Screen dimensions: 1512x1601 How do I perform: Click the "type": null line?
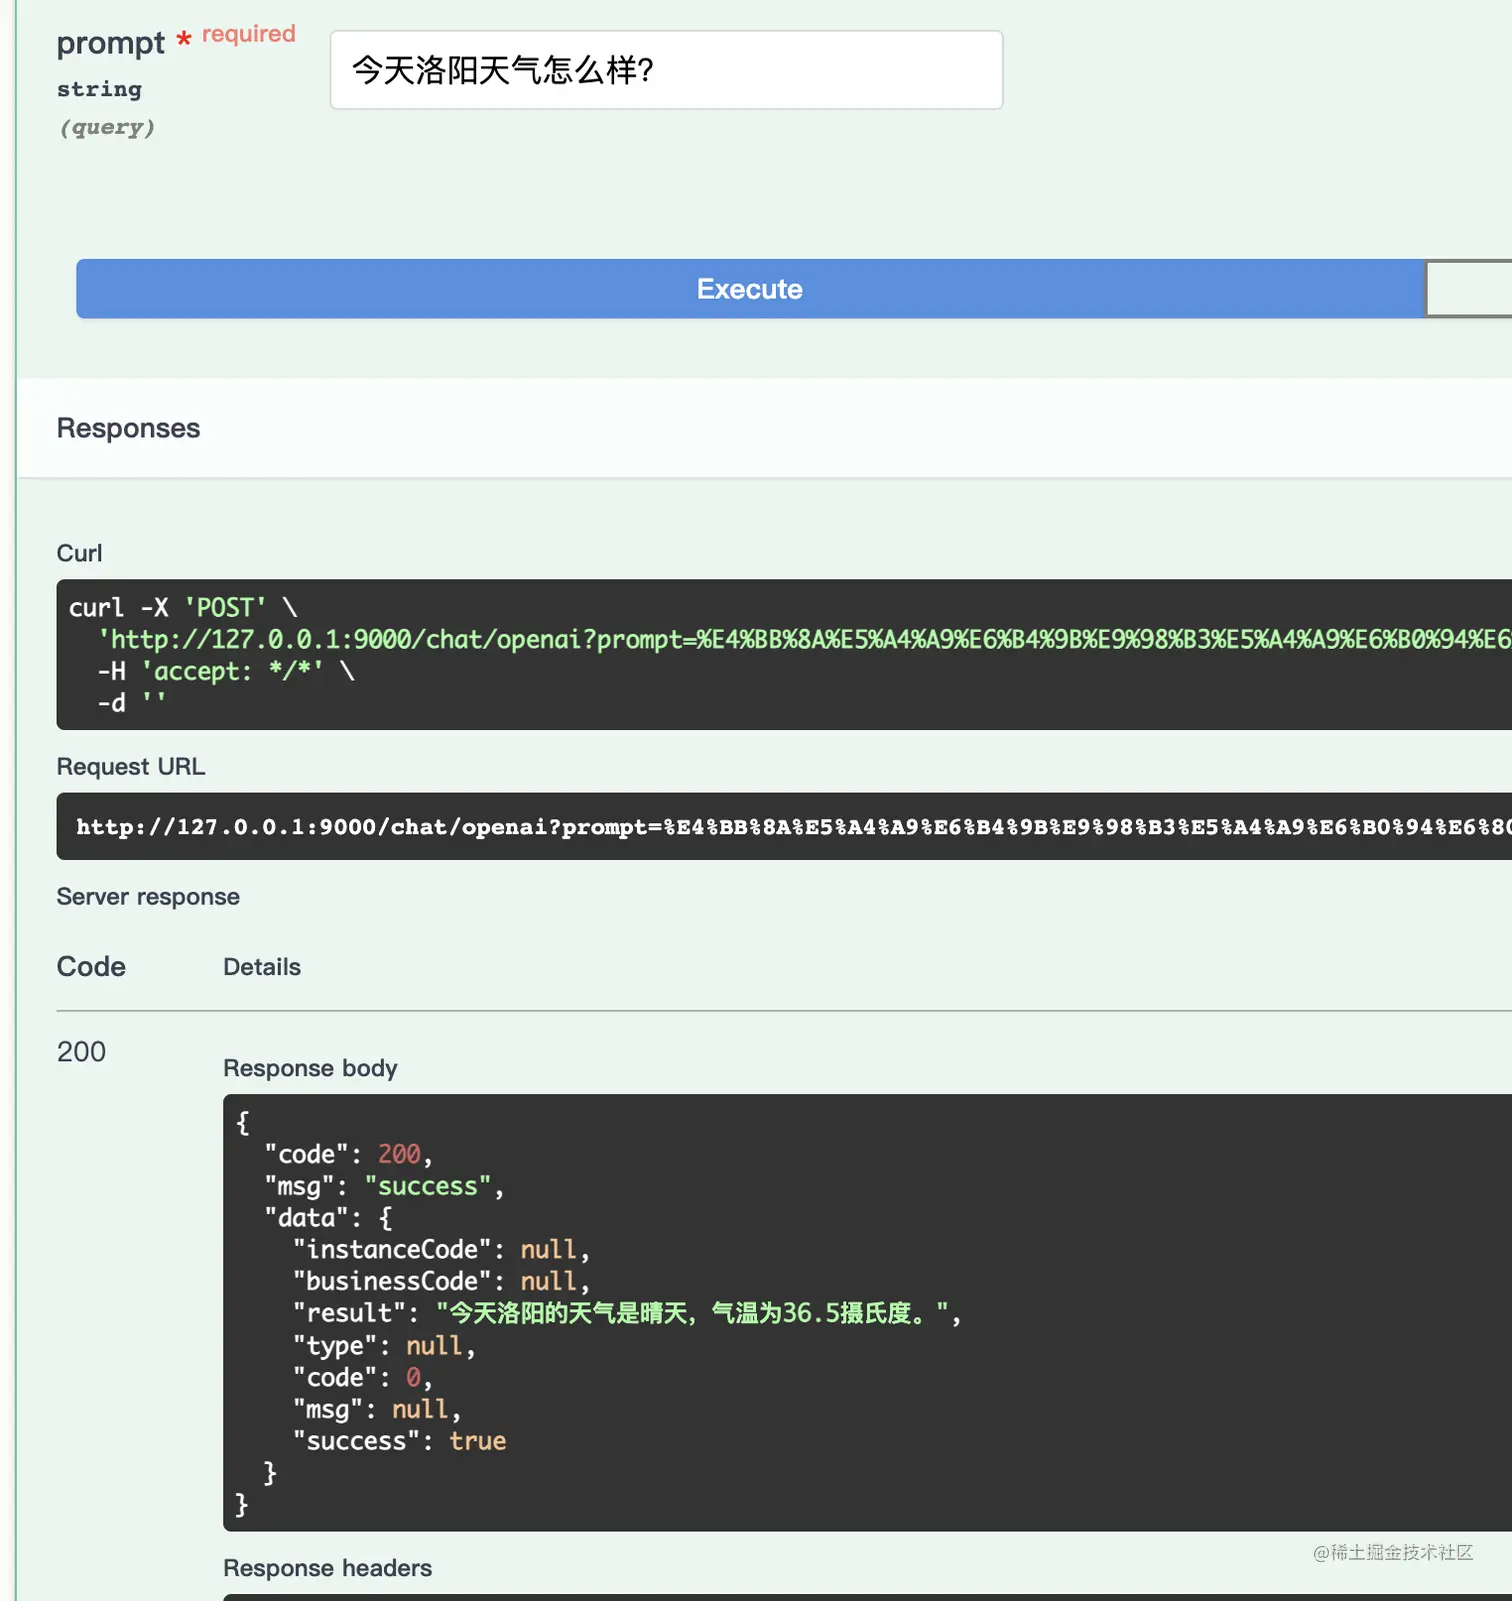[x=384, y=1346]
